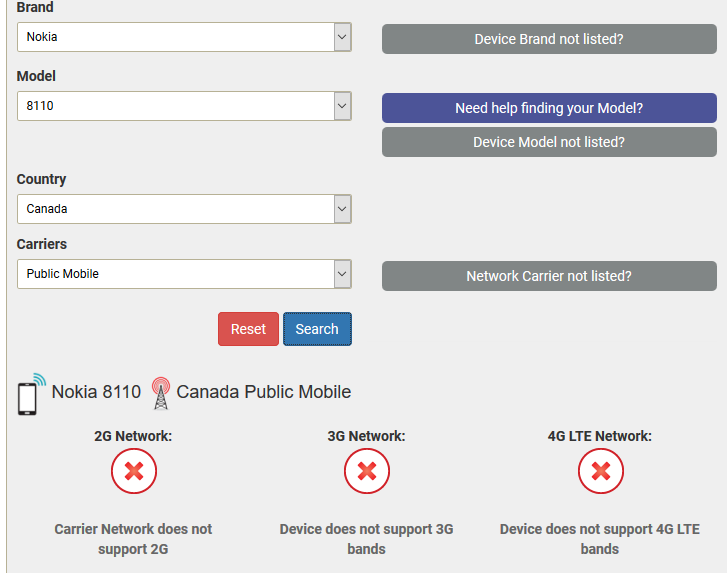The image size is (727, 573).
Task: Click 'Device Brand not listed?' button
Action: [x=549, y=39]
